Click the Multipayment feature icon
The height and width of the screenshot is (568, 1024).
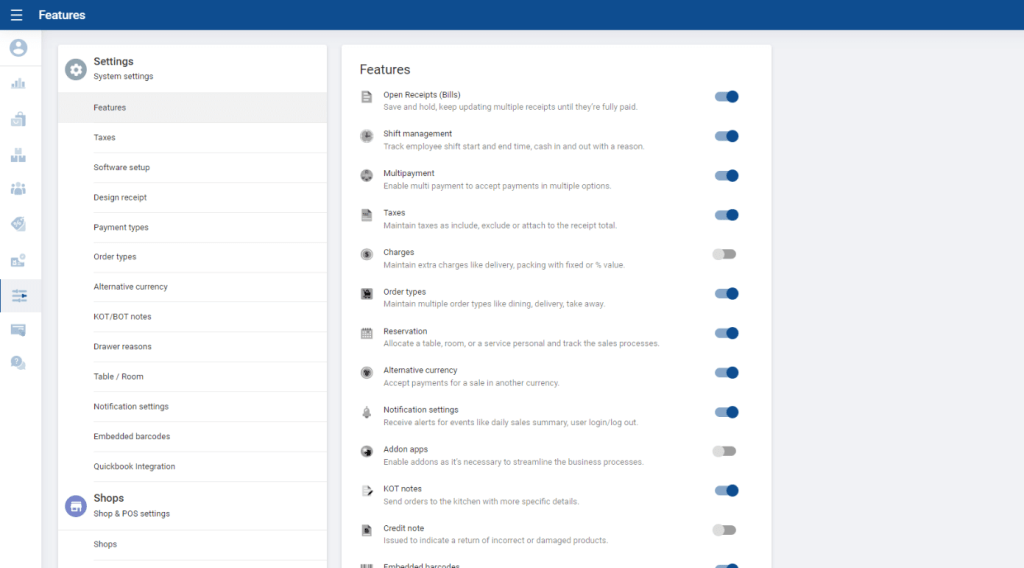[366, 176]
